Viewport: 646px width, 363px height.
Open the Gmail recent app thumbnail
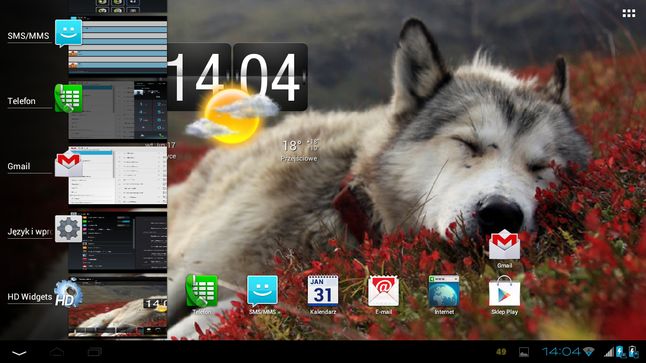tap(118, 175)
